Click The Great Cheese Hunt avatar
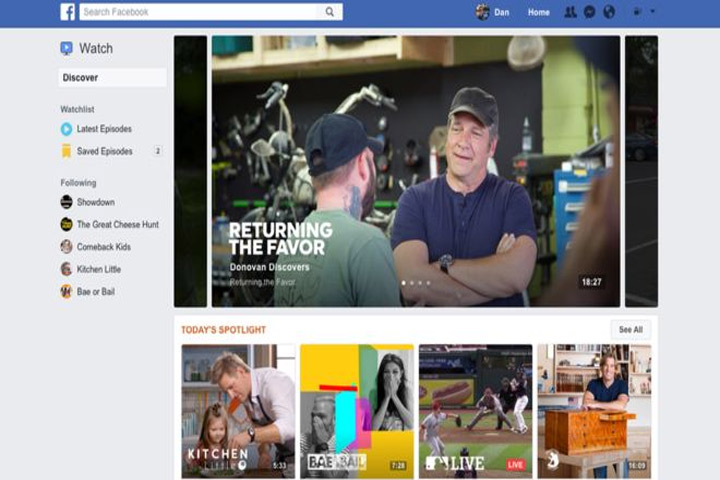Image resolution: width=720 pixels, height=480 pixels. (x=66, y=224)
